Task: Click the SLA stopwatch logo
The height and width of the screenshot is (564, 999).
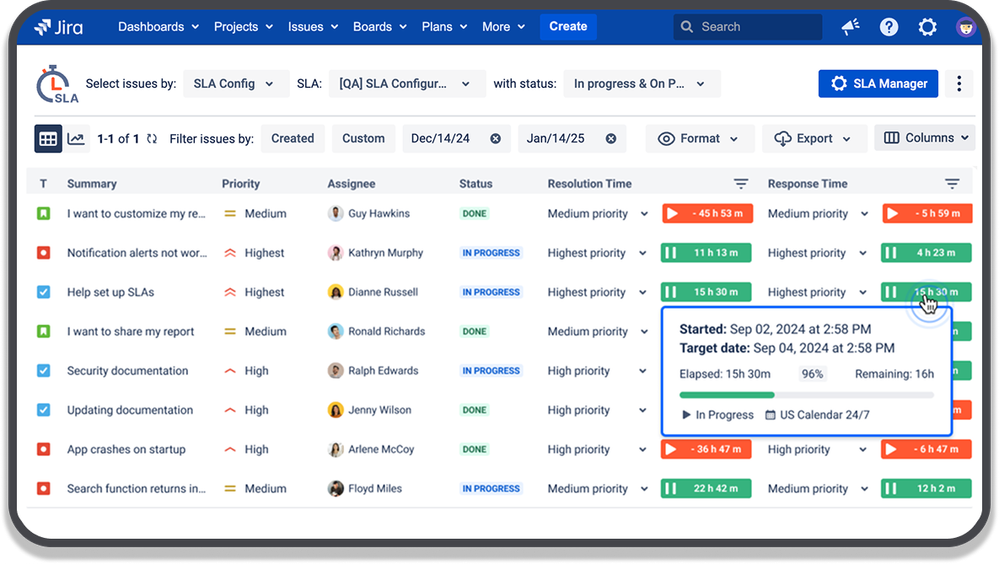Action: pyautogui.click(x=56, y=84)
